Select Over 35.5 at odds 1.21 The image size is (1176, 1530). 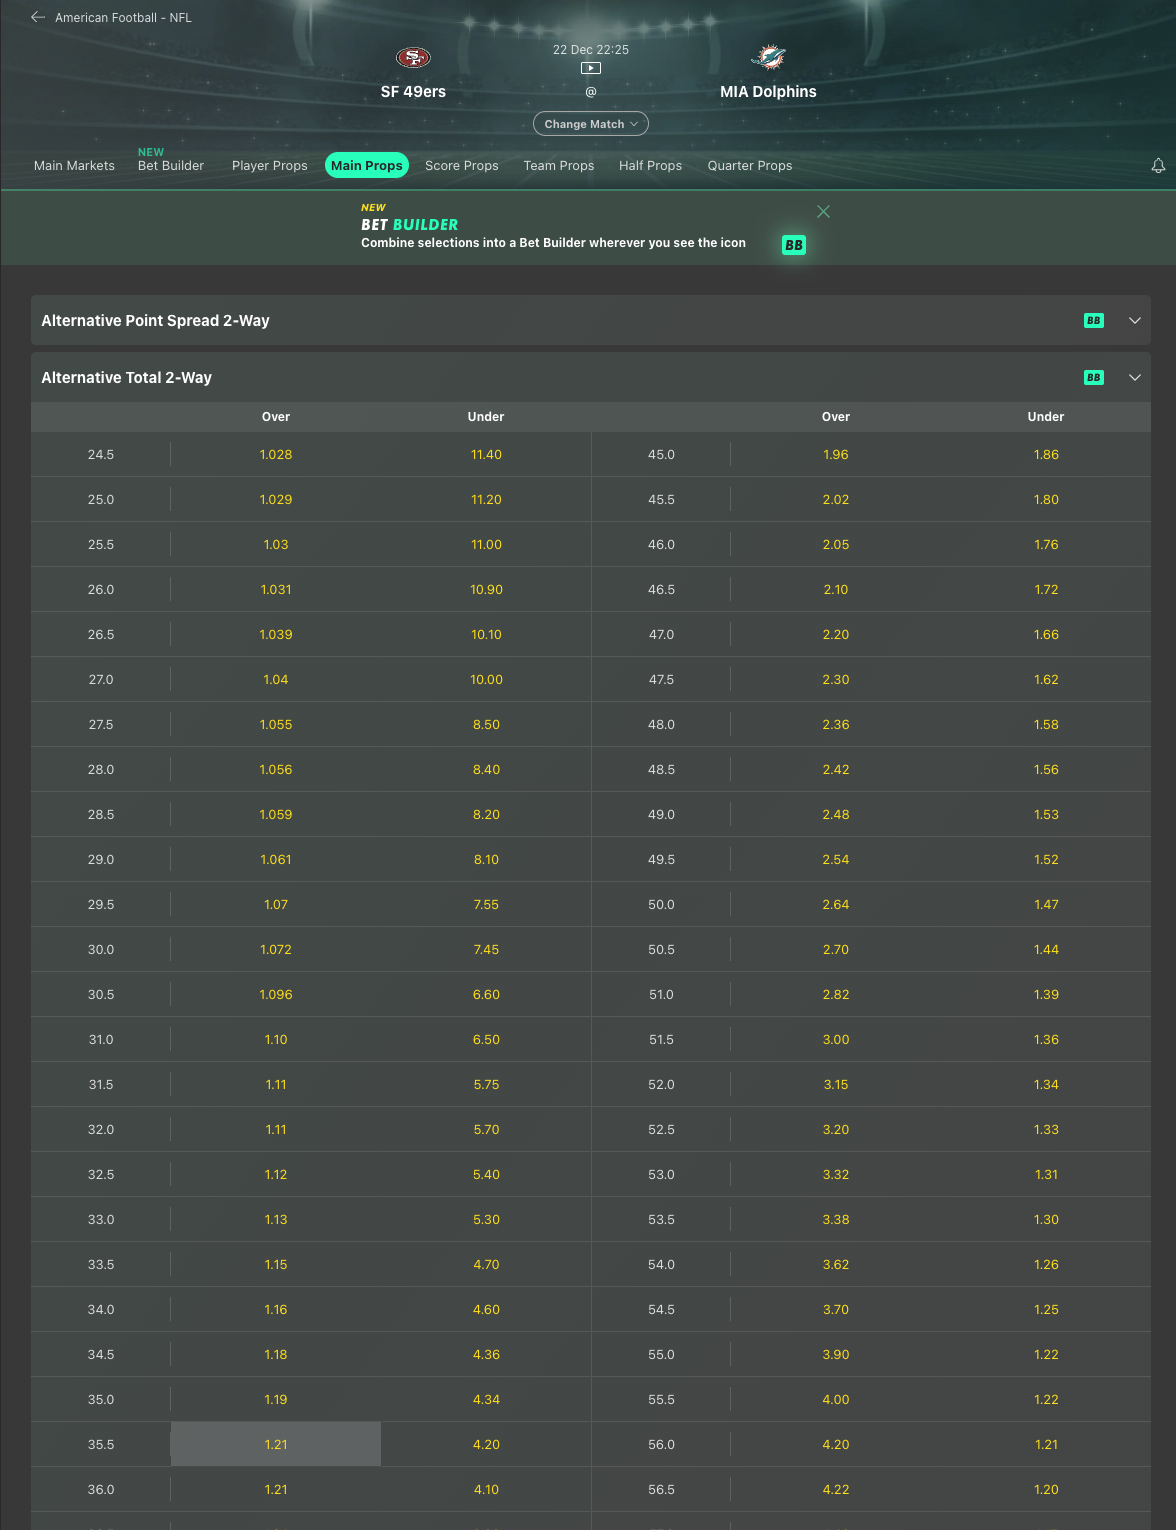point(276,1444)
